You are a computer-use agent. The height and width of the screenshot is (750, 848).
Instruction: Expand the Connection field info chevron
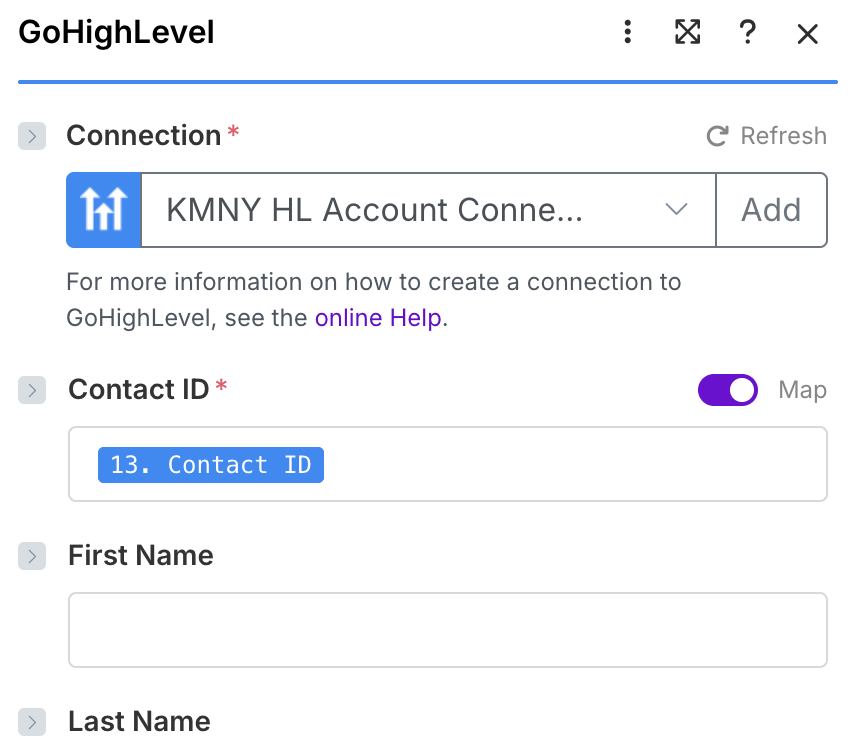pos(32,136)
